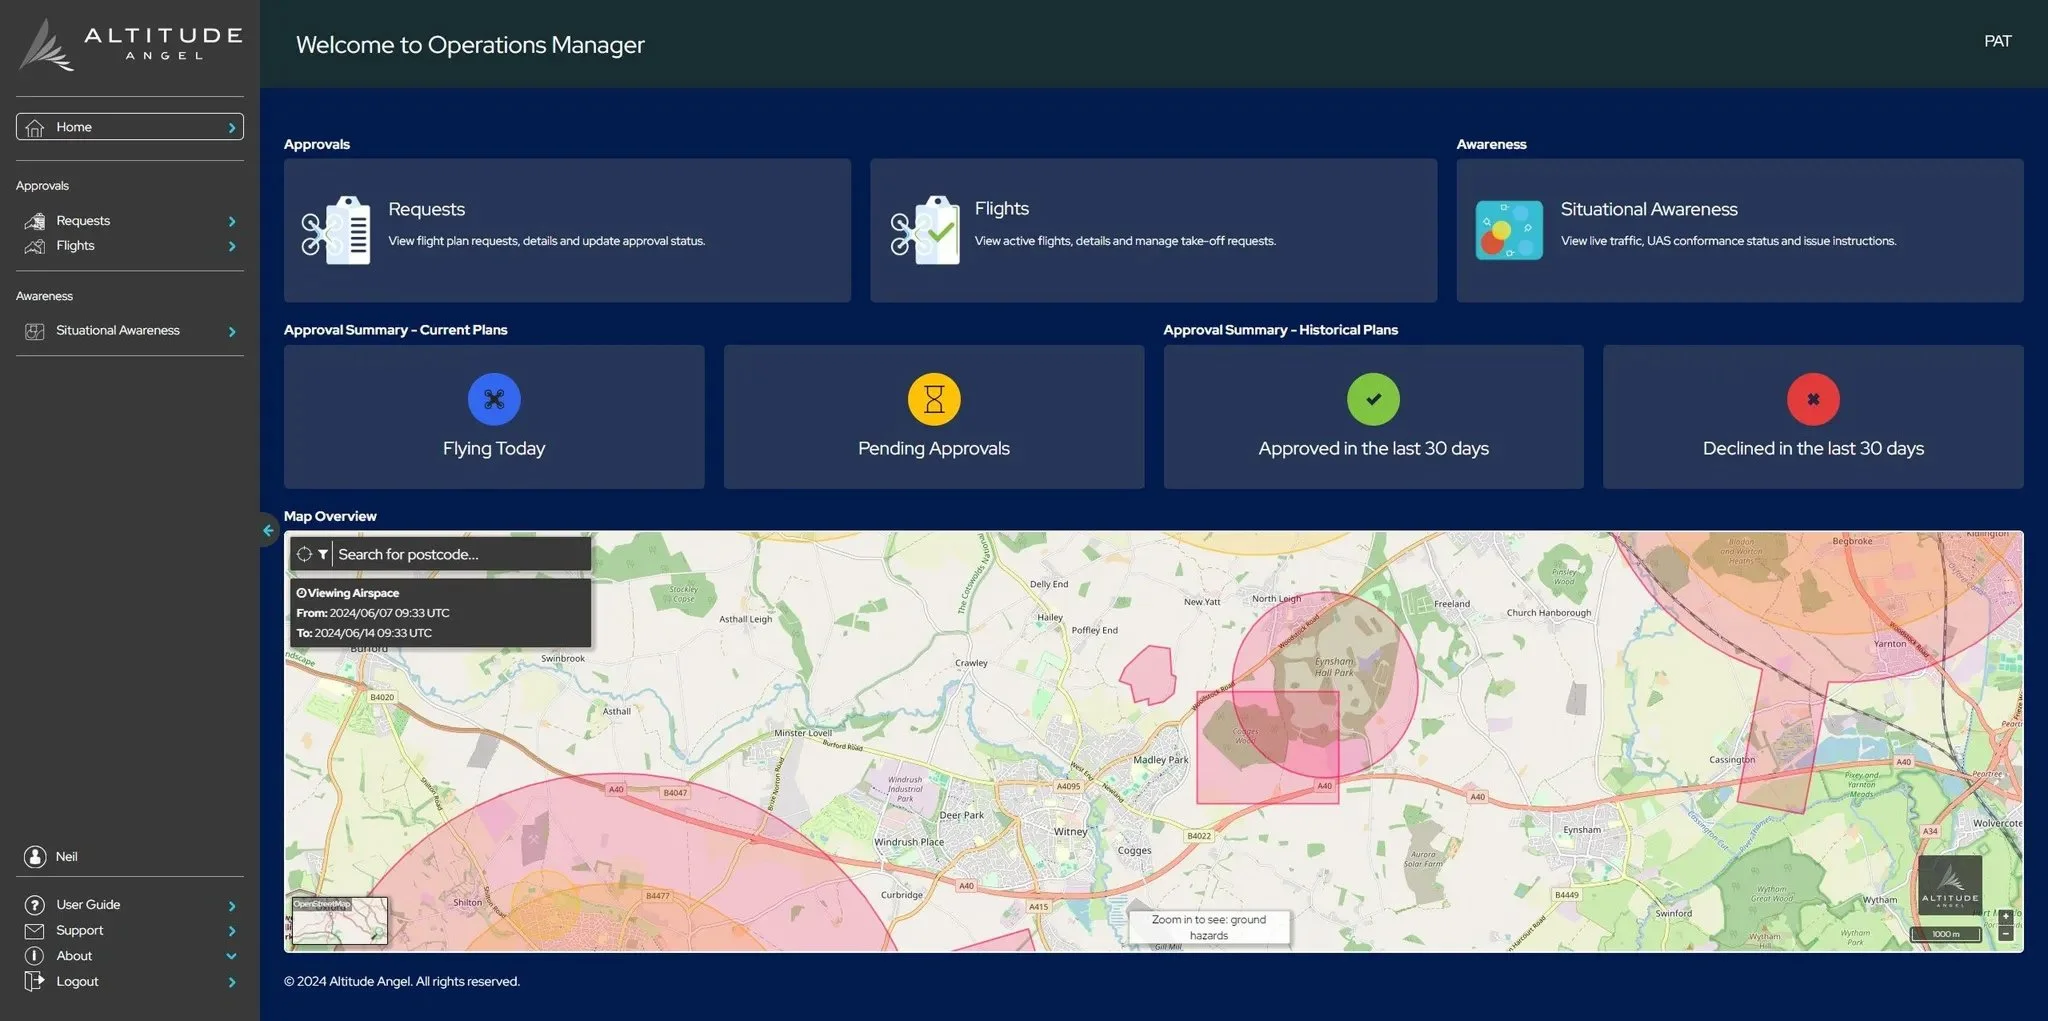Expand the Support chevron
Image resolution: width=2048 pixels, height=1021 pixels.
(x=232, y=932)
